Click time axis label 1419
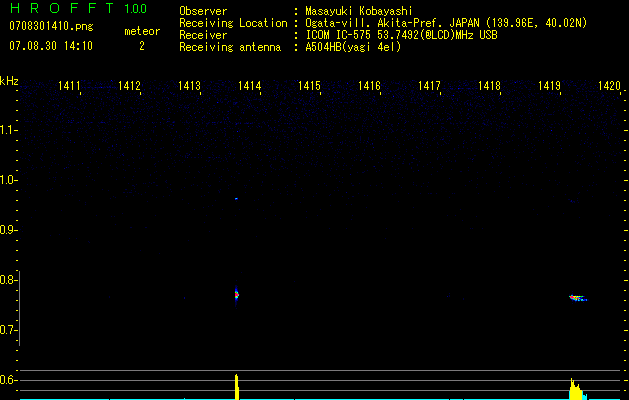Viewport: 629px width, 400px height. pyautogui.click(x=549, y=85)
